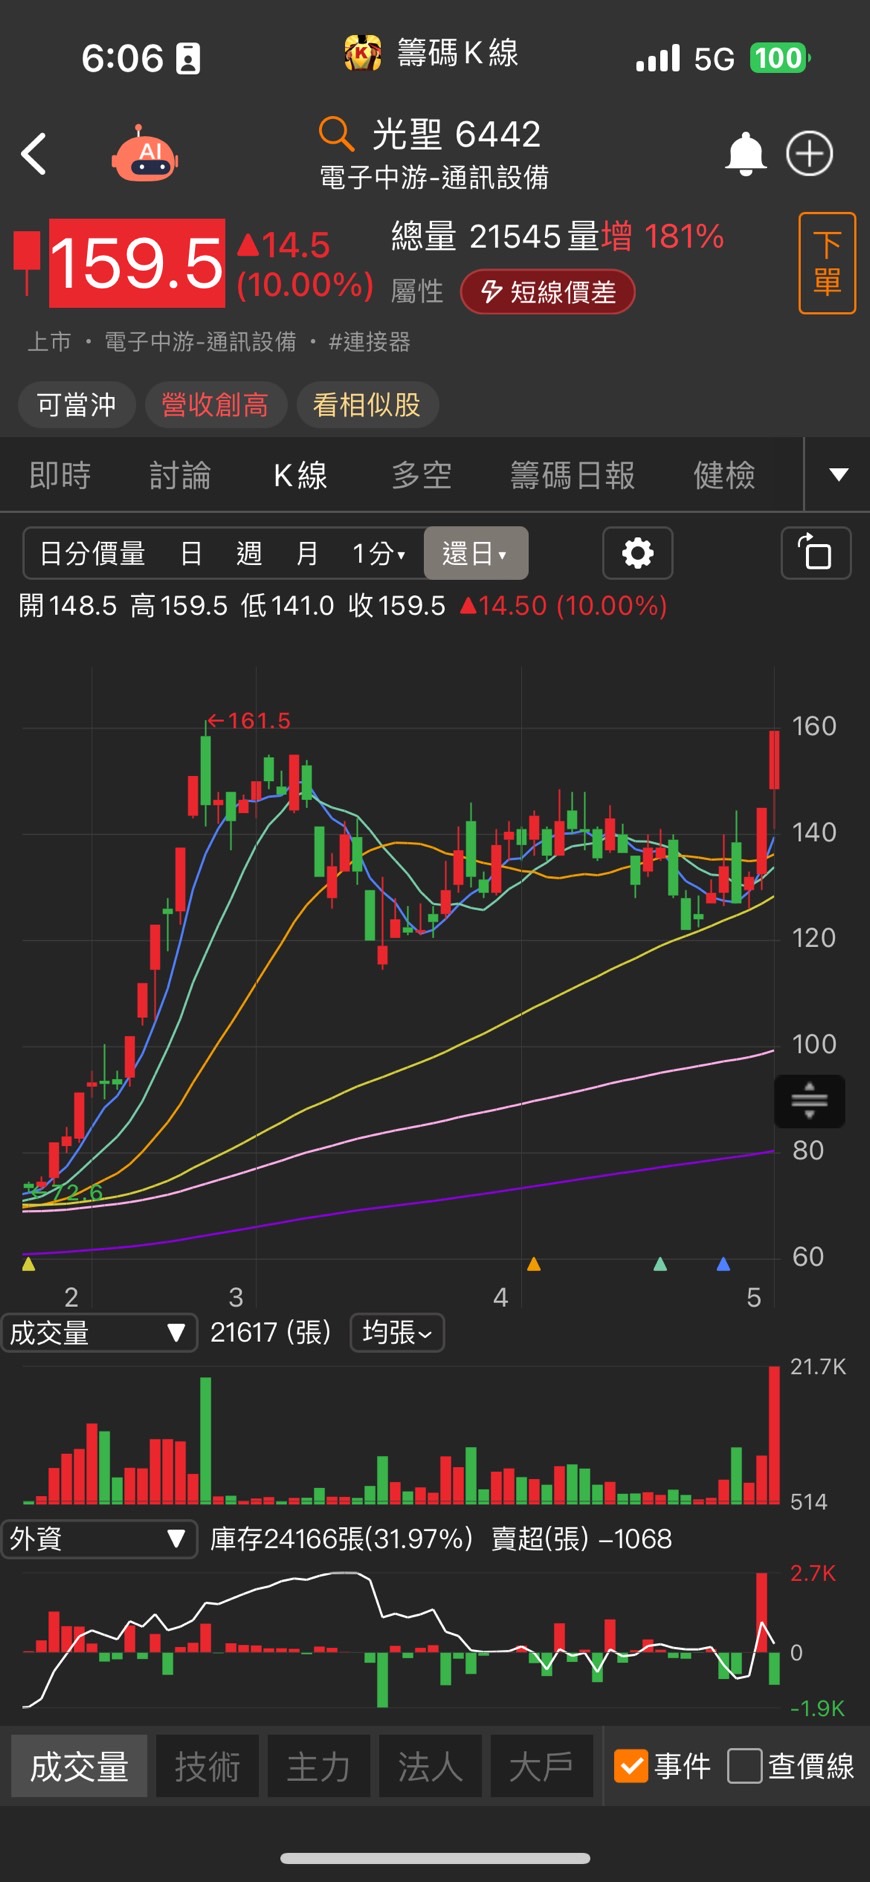Tap the 159.5 current price box
This screenshot has height=1882, width=870.
[x=137, y=263]
